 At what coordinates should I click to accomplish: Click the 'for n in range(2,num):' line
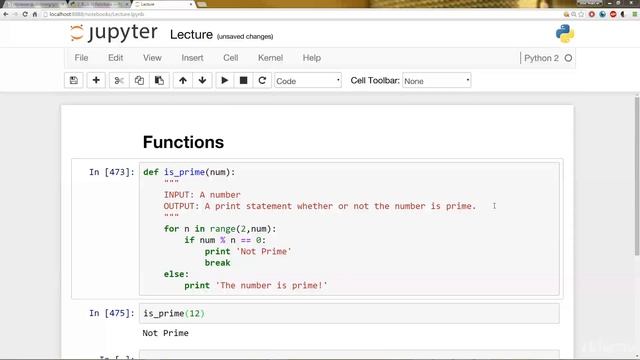click(x=220, y=229)
